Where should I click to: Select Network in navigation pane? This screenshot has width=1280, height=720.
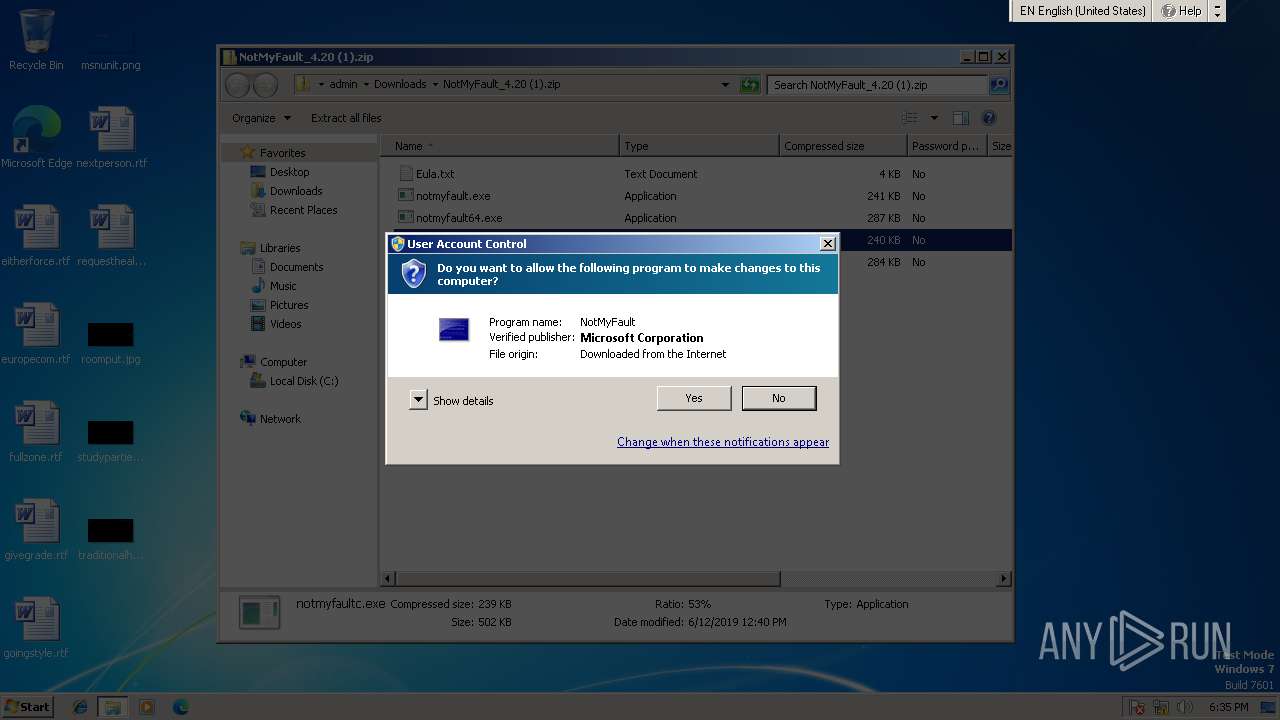280,419
